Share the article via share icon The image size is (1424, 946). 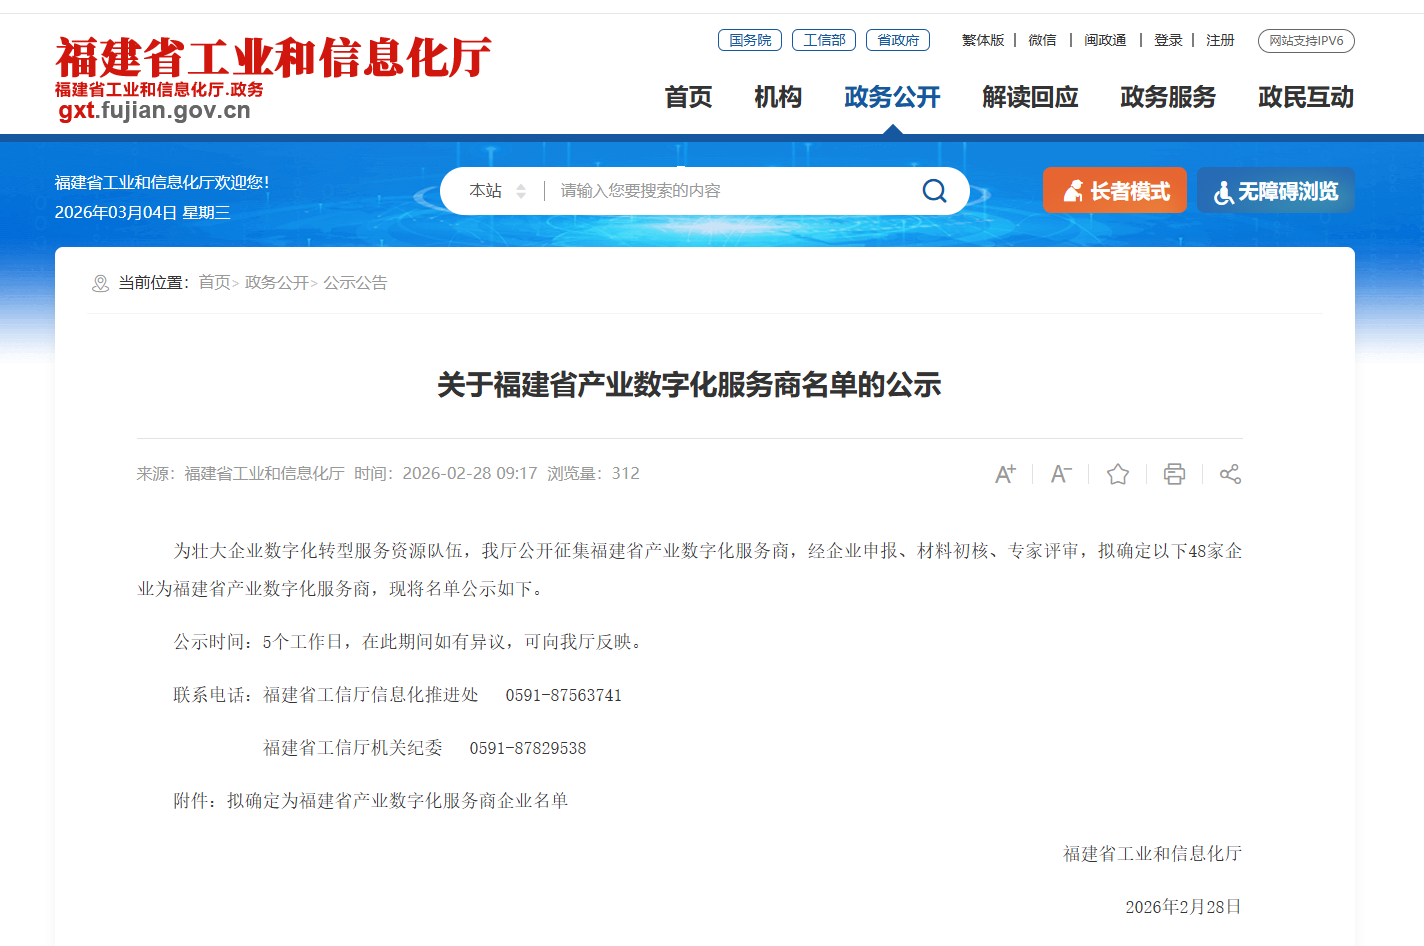pyautogui.click(x=1230, y=474)
